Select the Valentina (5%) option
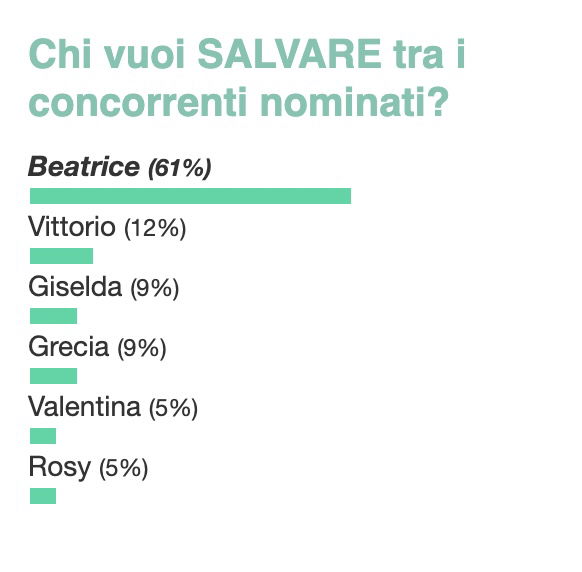Image resolution: width=582 pixels, height=572 pixels. tap(113, 407)
